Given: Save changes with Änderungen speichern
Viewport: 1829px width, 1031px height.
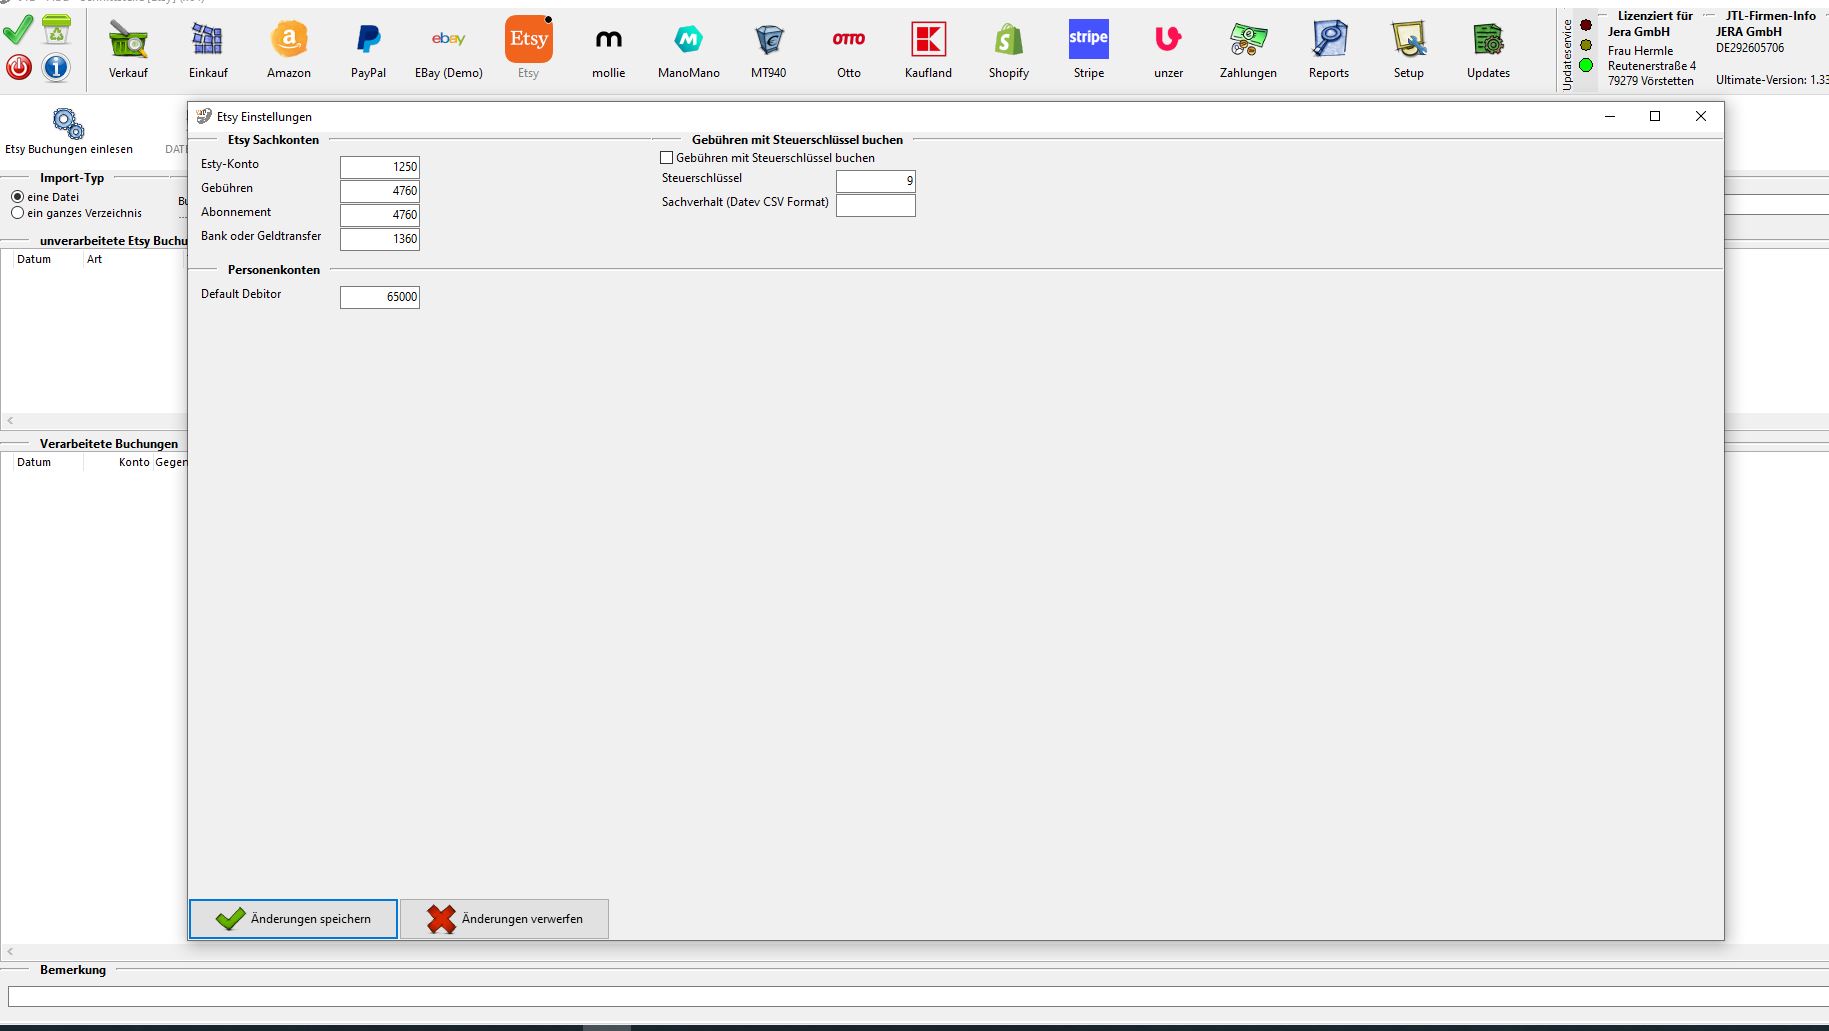Looking at the screenshot, I should click(293, 919).
